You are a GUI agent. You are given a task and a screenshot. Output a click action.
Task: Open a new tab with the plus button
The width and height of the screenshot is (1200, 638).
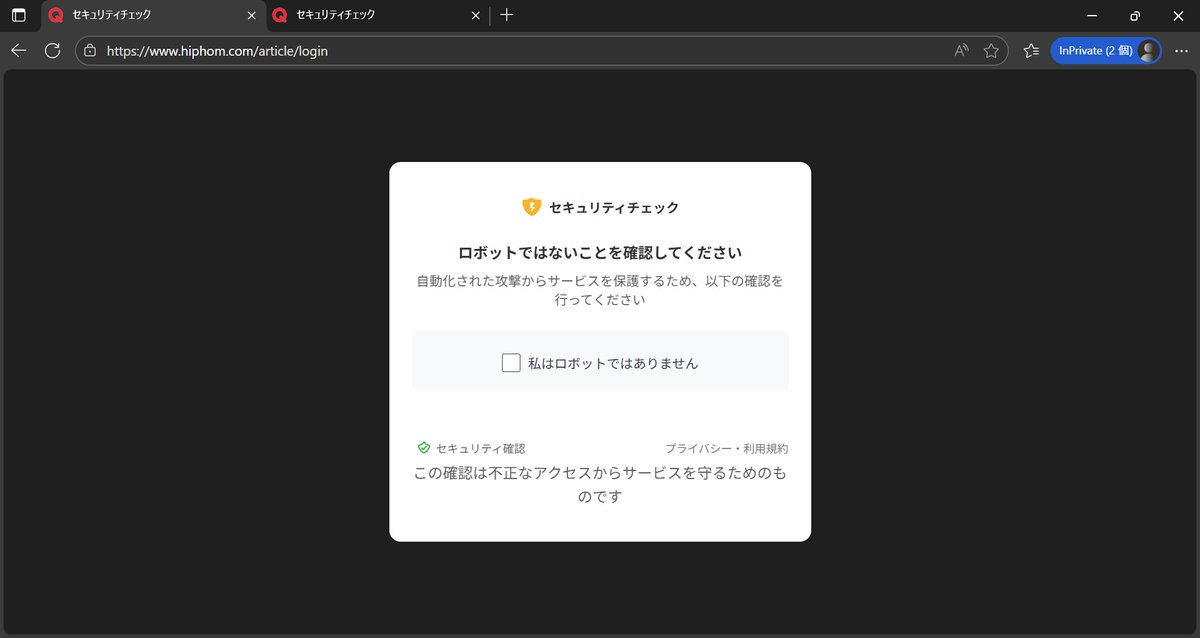(x=506, y=15)
